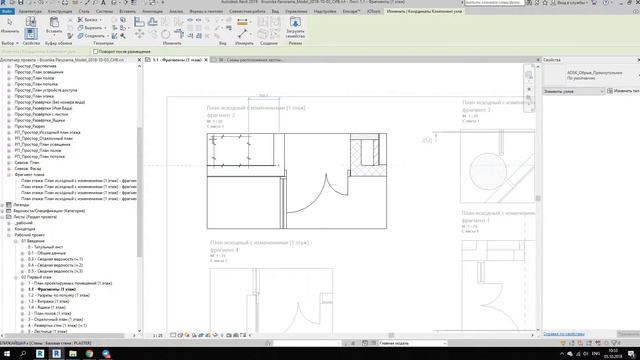Click the detail level icon in view bar
Image resolution: width=640 pixels, height=360 pixels.
click(173, 335)
